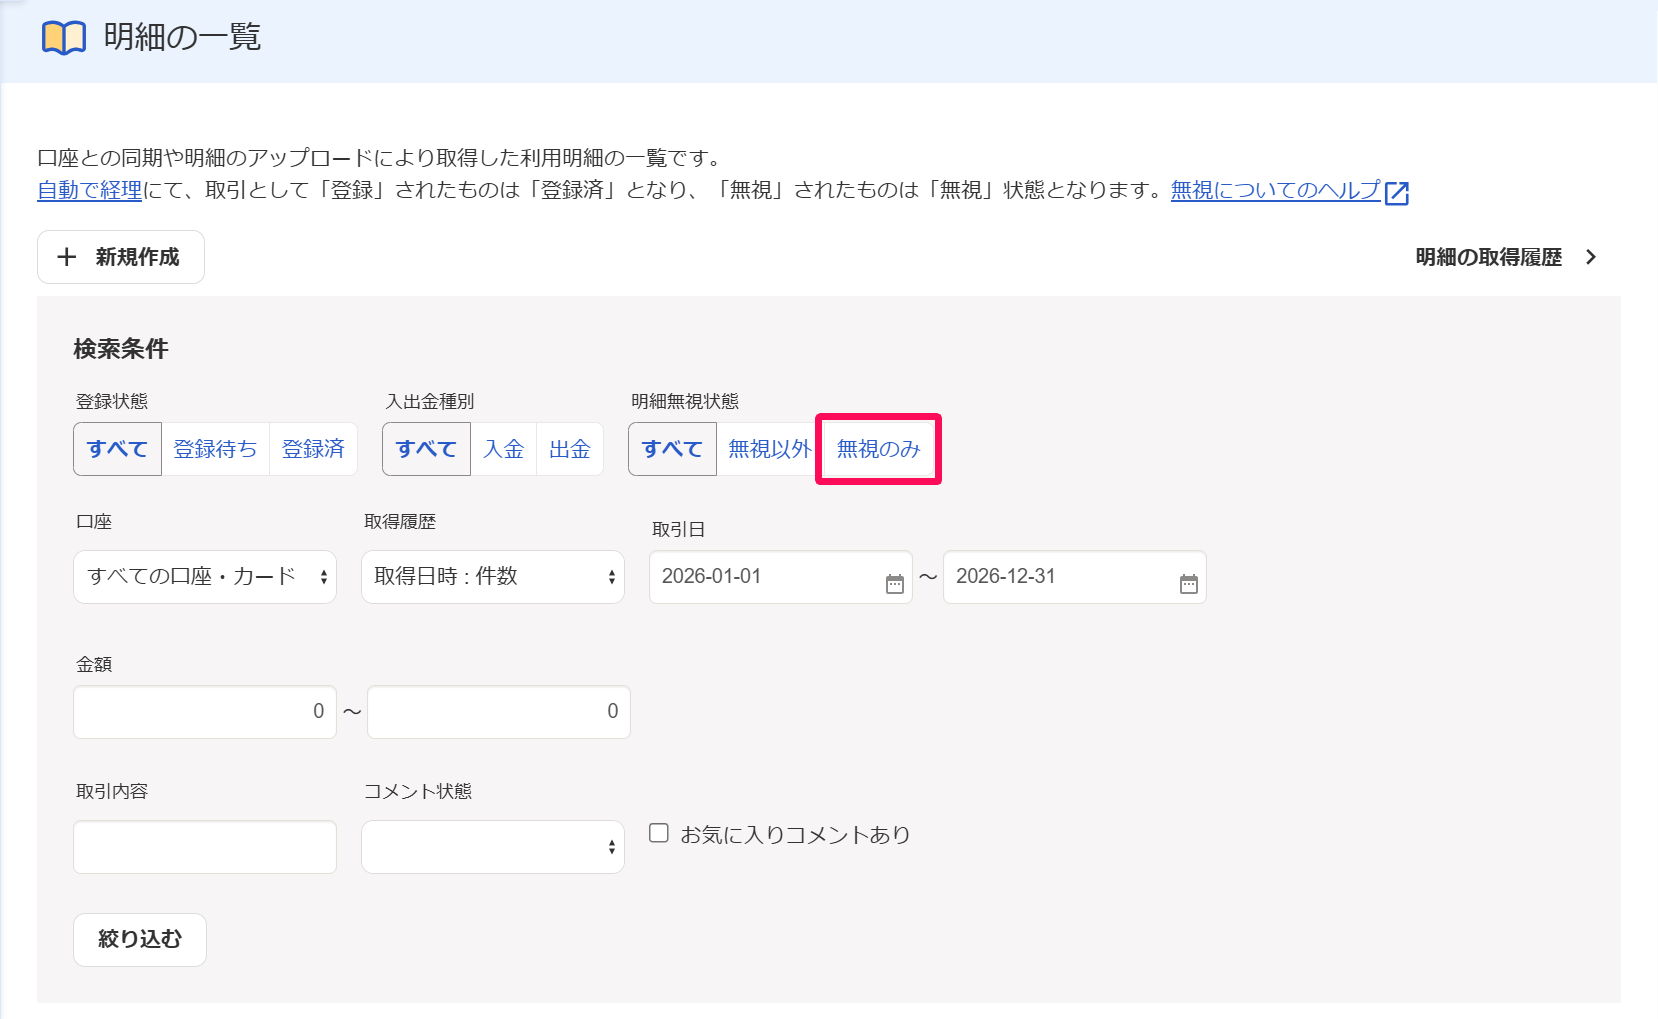
Task: Select すべて under 入出金種別
Action: pos(426,449)
